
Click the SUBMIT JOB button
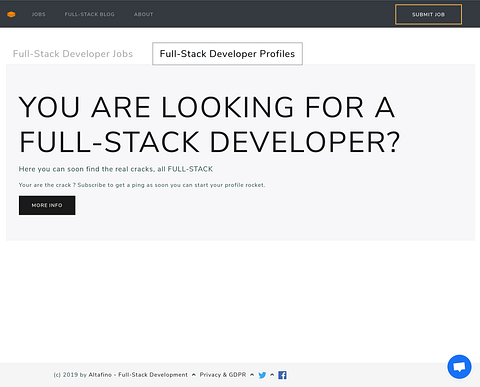[428, 14]
